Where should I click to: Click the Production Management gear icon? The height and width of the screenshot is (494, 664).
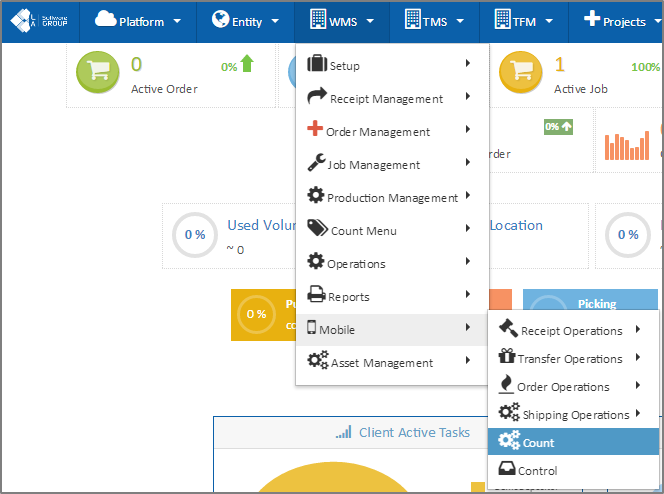(316, 195)
